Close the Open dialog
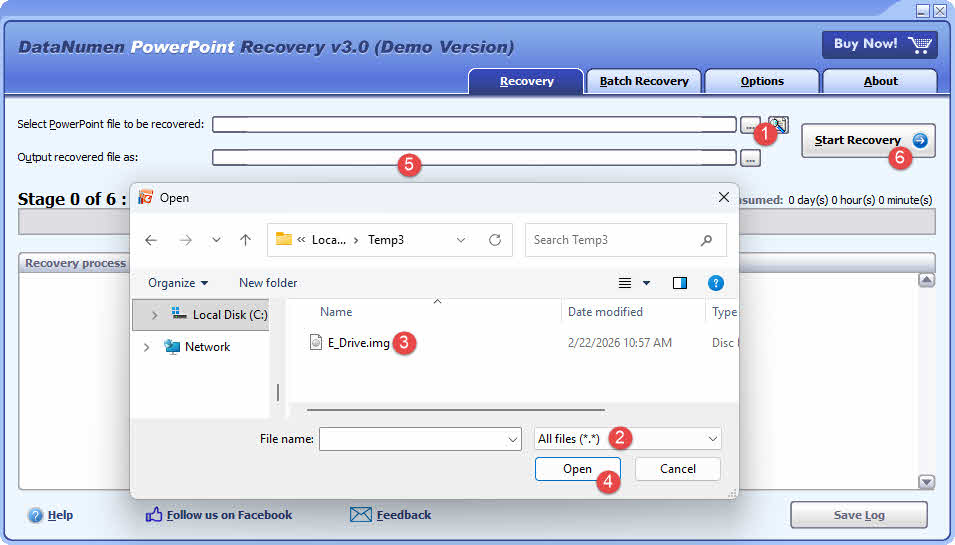This screenshot has width=955, height=545. pyautogui.click(x=724, y=197)
